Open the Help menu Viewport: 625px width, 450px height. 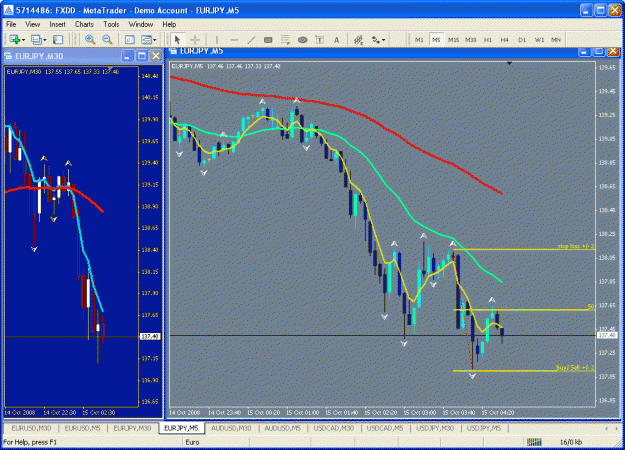pyautogui.click(x=169, y=24)
